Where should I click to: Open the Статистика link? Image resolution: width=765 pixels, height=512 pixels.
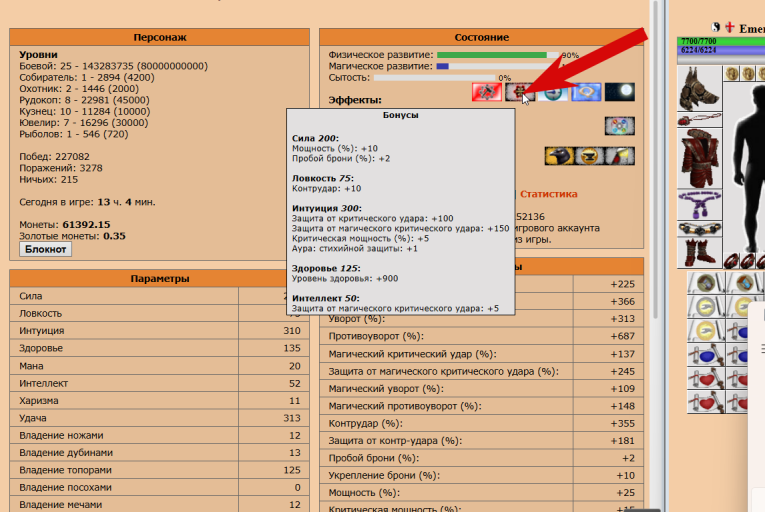click(x=548, y=194)
